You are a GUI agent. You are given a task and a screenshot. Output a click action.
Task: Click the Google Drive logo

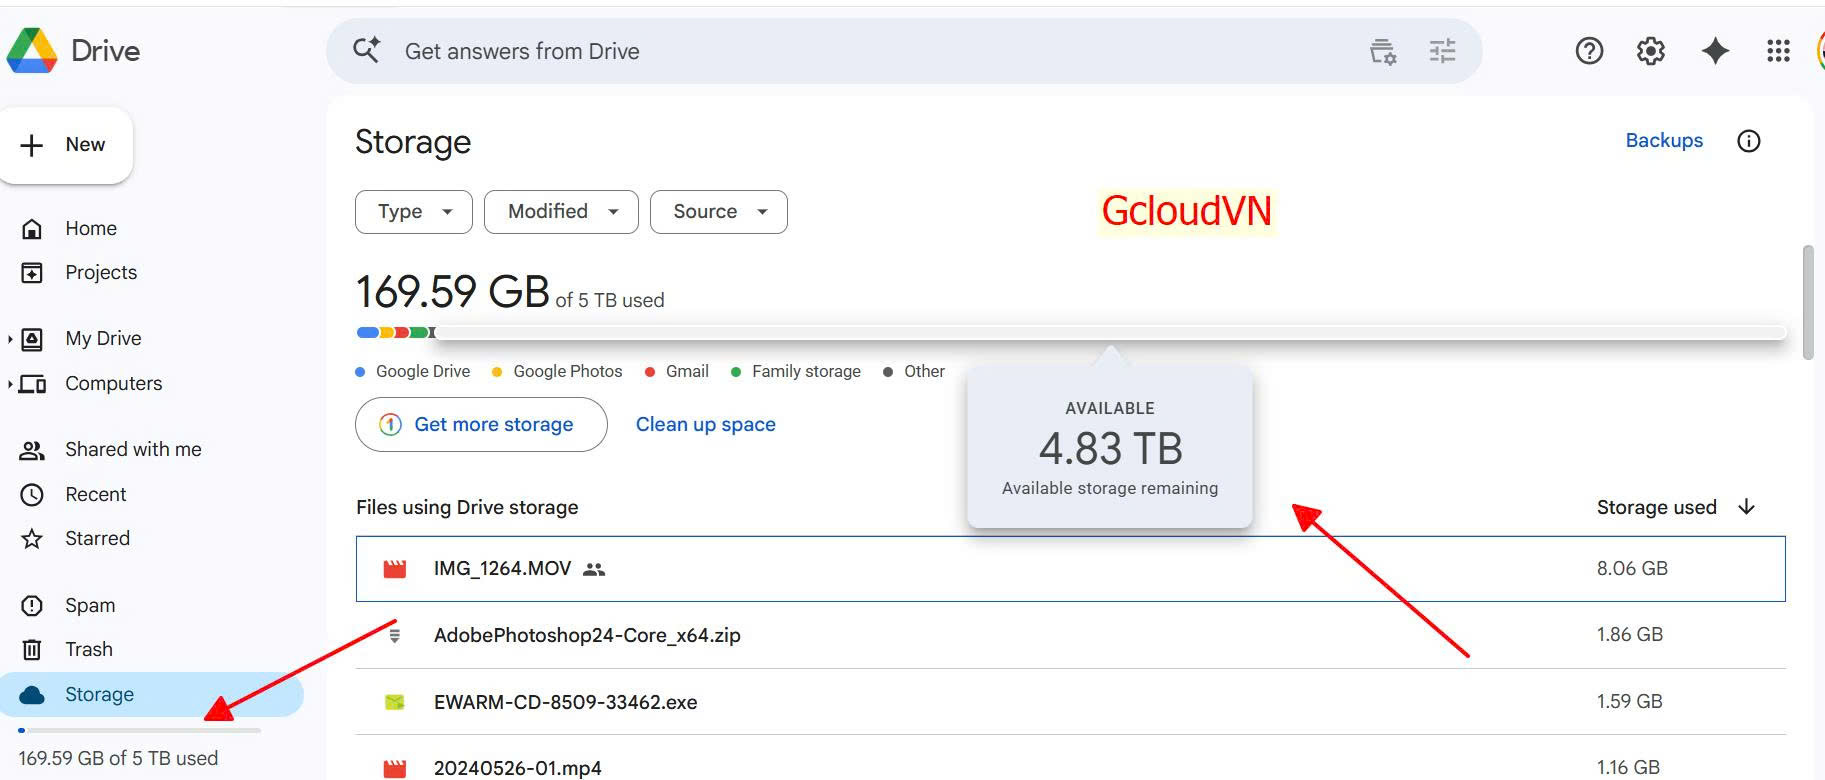pyautogui.click(x=32, y=51)
